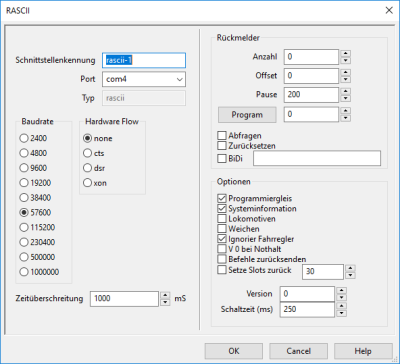The height and width of the screenshot is (364, 400).
Task: Click the Schnittstellenkennung text field
Action: (x=144, y=60)
